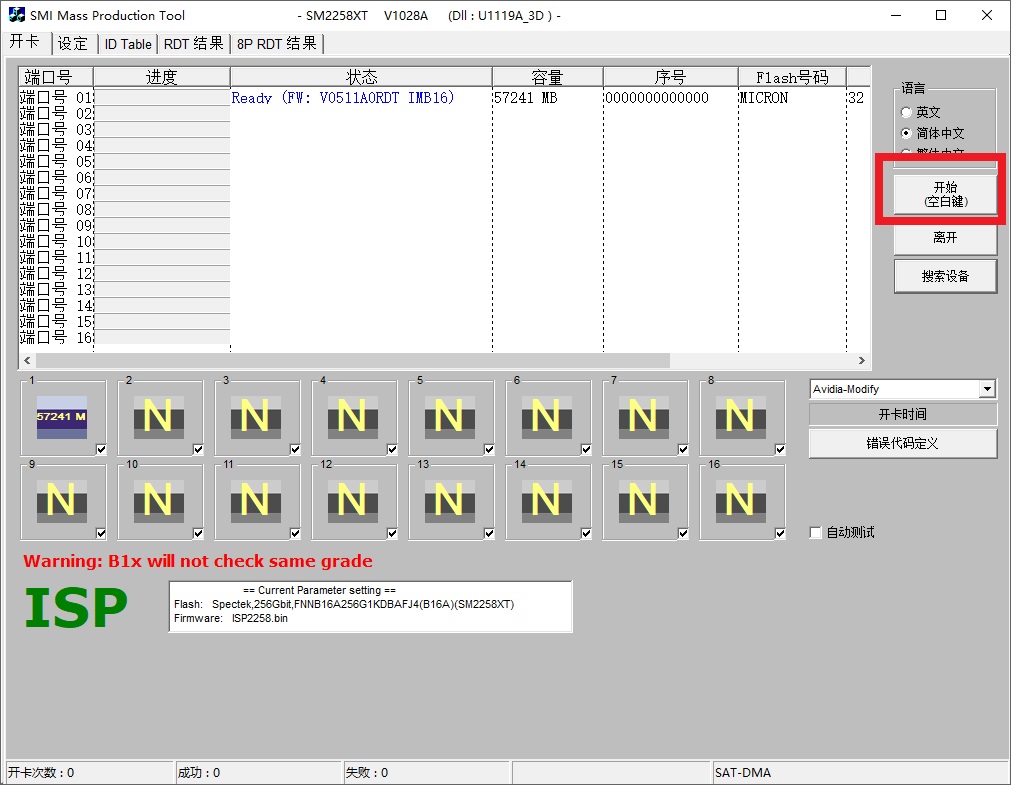Image resolution: width=1011 pixels, height=785 pixels.
Task: Select the port 5 N slot icon
Action: click(449, 417)
